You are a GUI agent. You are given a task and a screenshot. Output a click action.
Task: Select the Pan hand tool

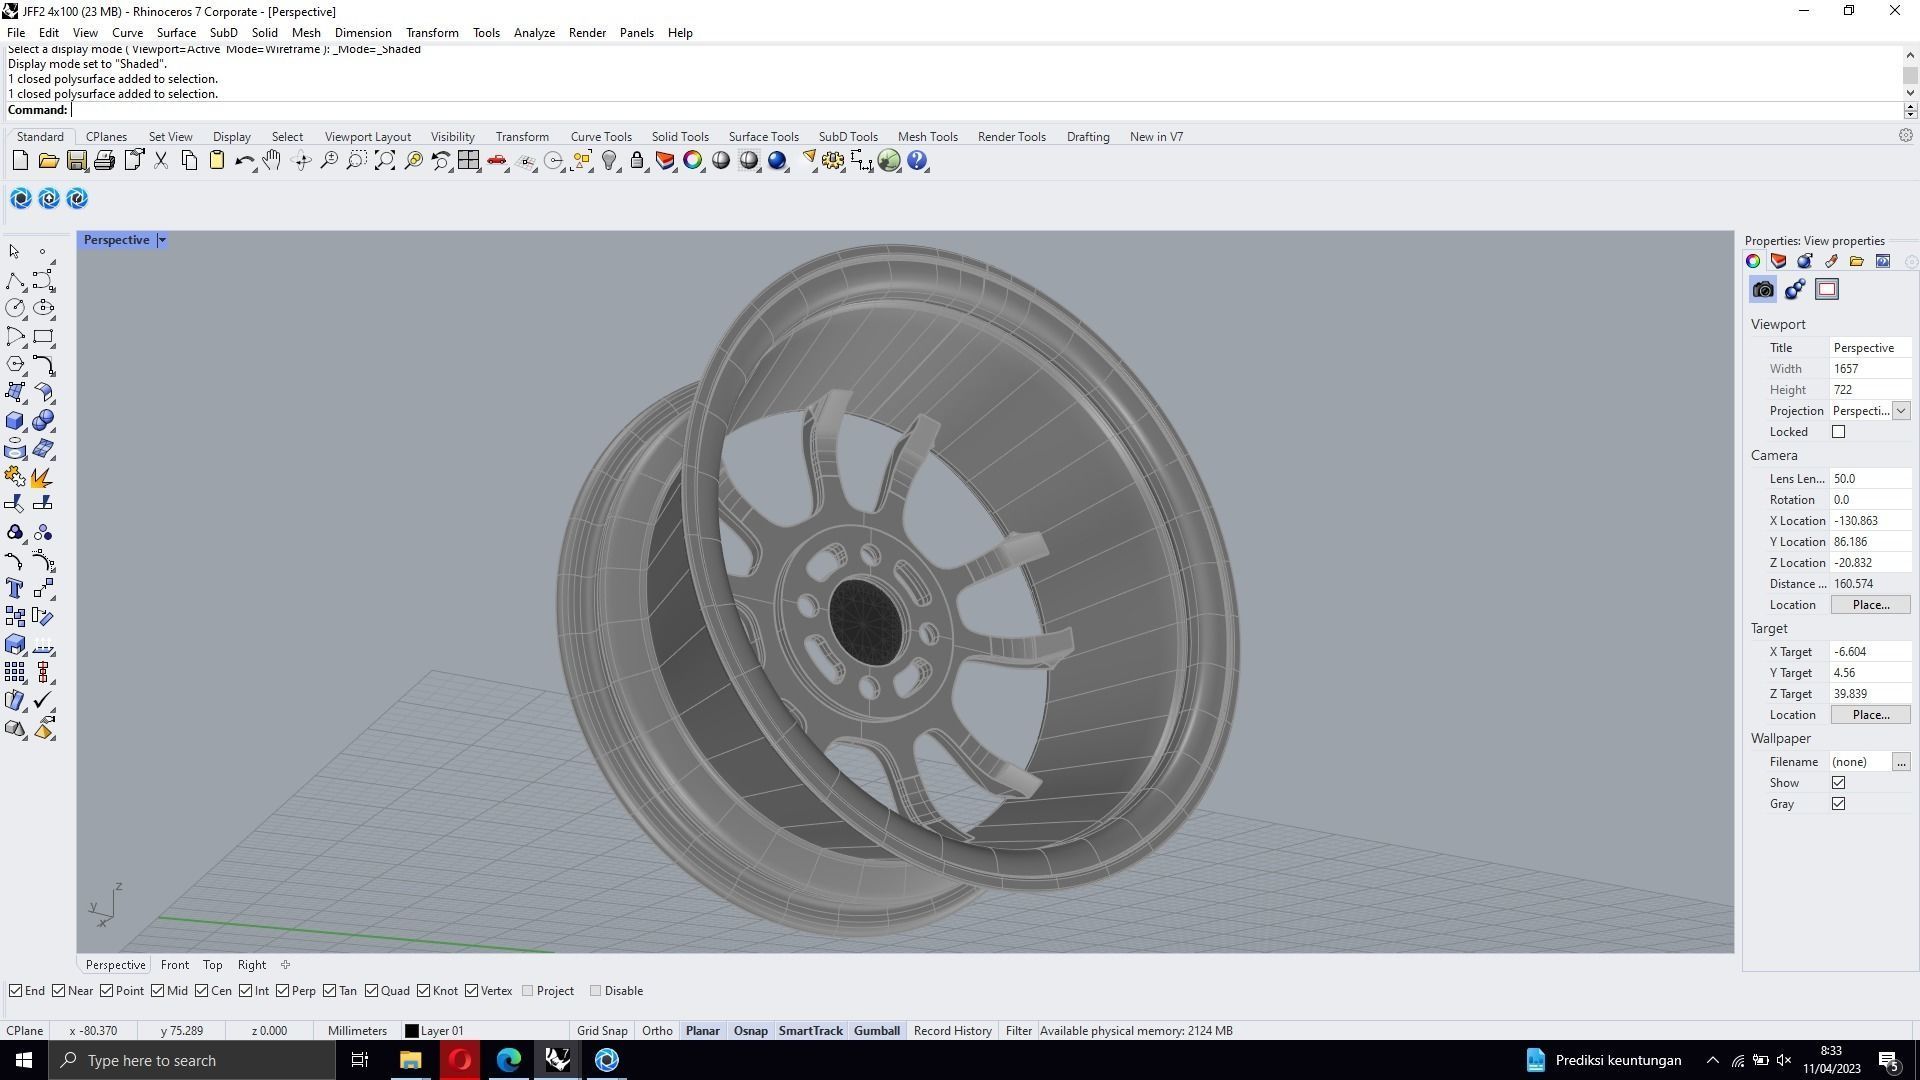click(272, 161)
